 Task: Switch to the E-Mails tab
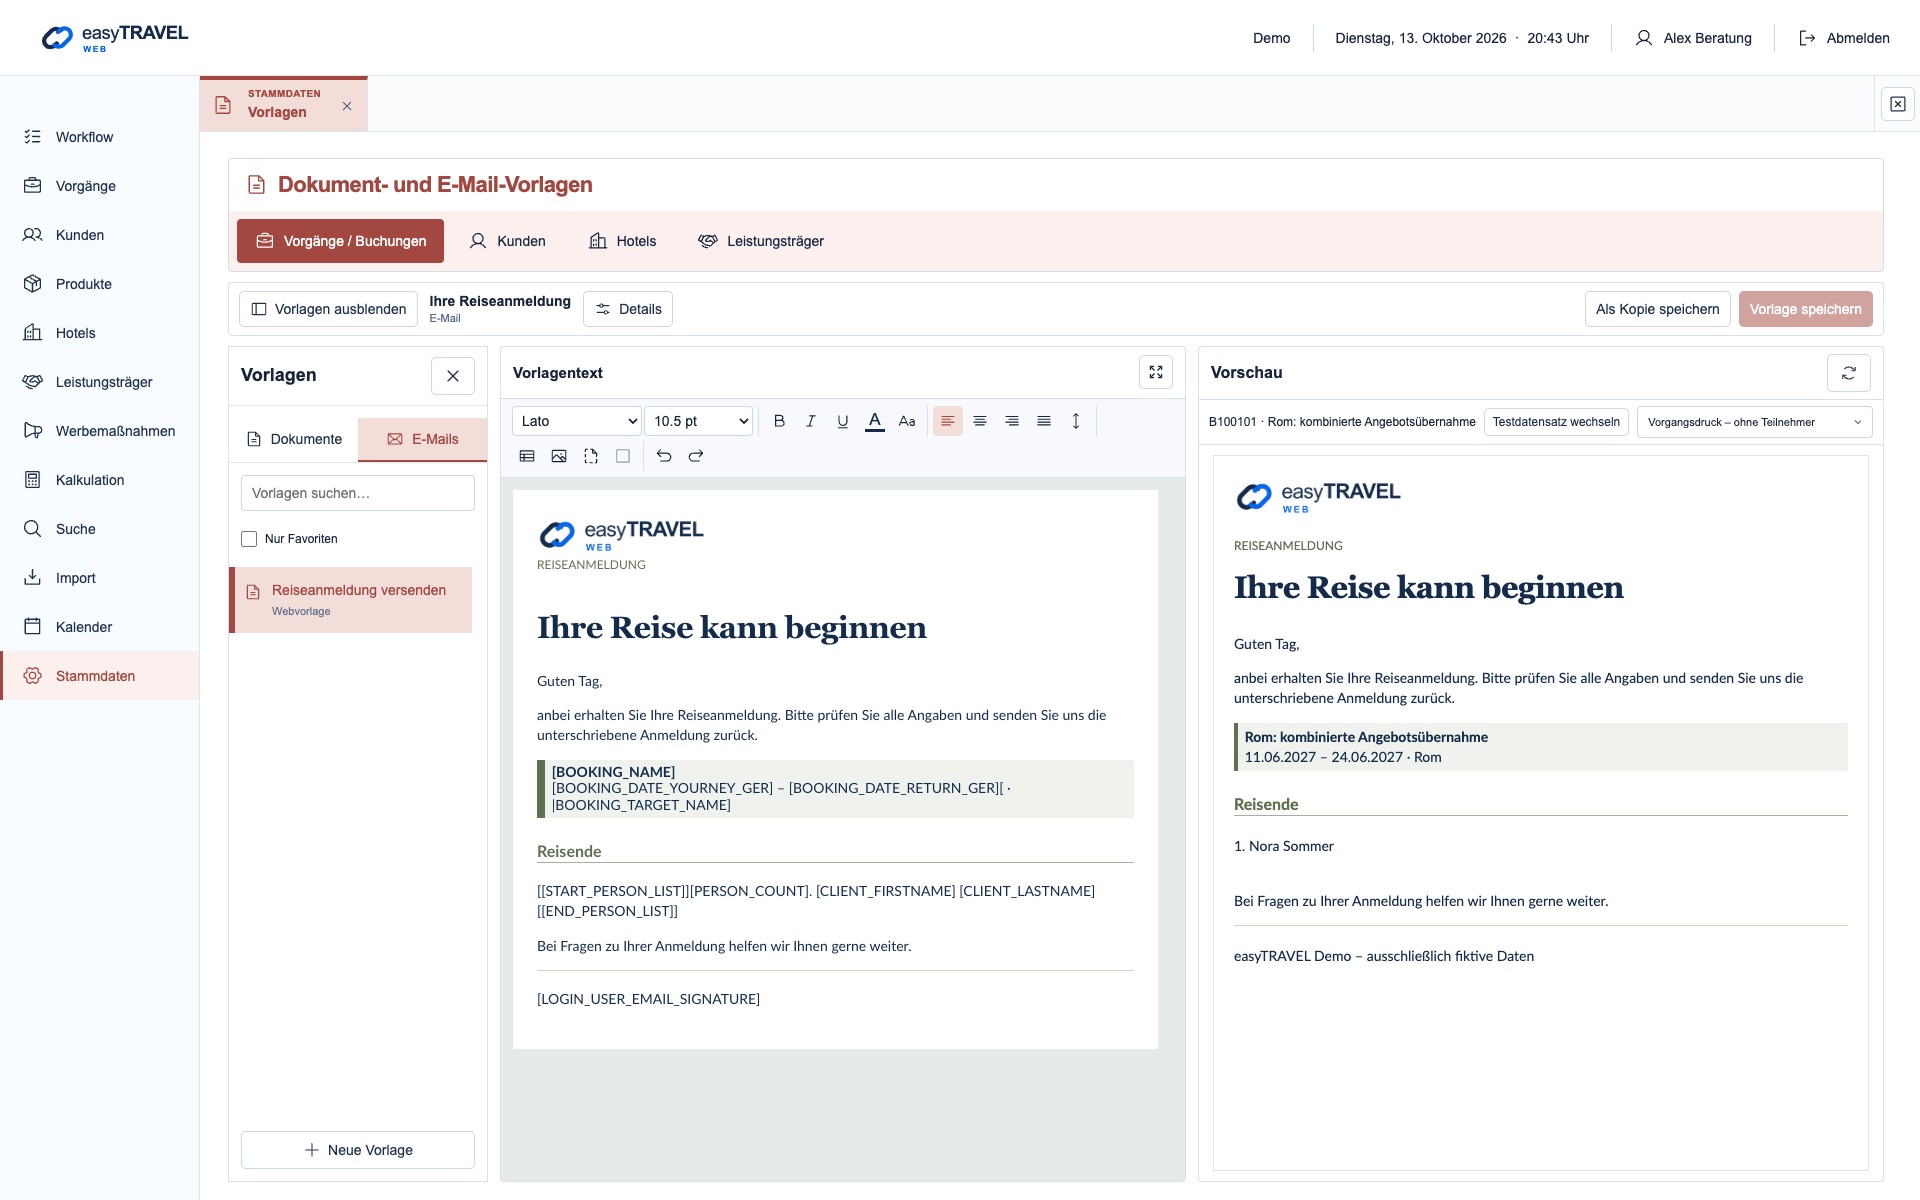(422, 439)
